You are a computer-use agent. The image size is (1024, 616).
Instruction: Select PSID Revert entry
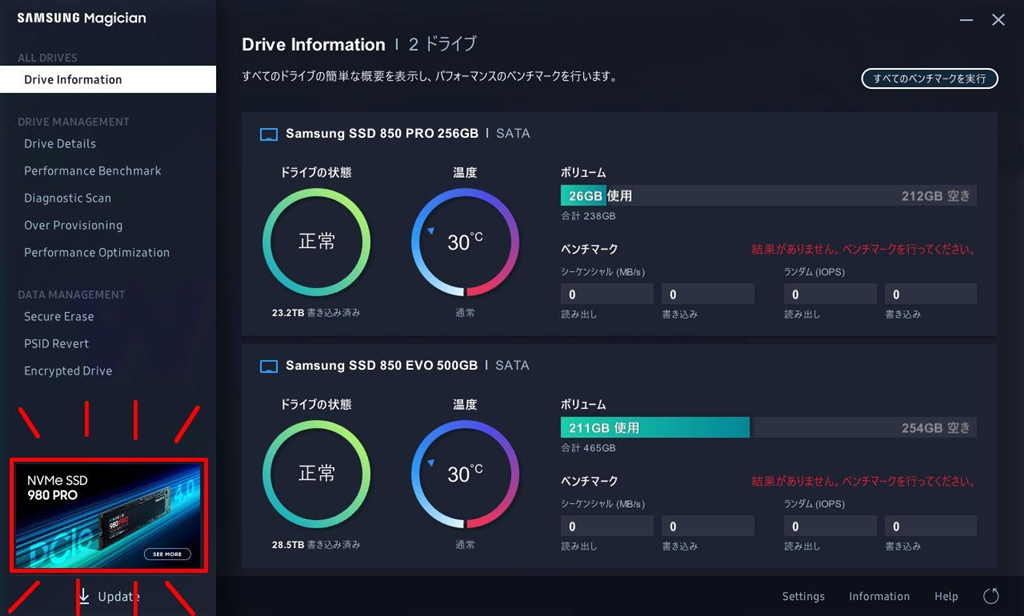56,344
